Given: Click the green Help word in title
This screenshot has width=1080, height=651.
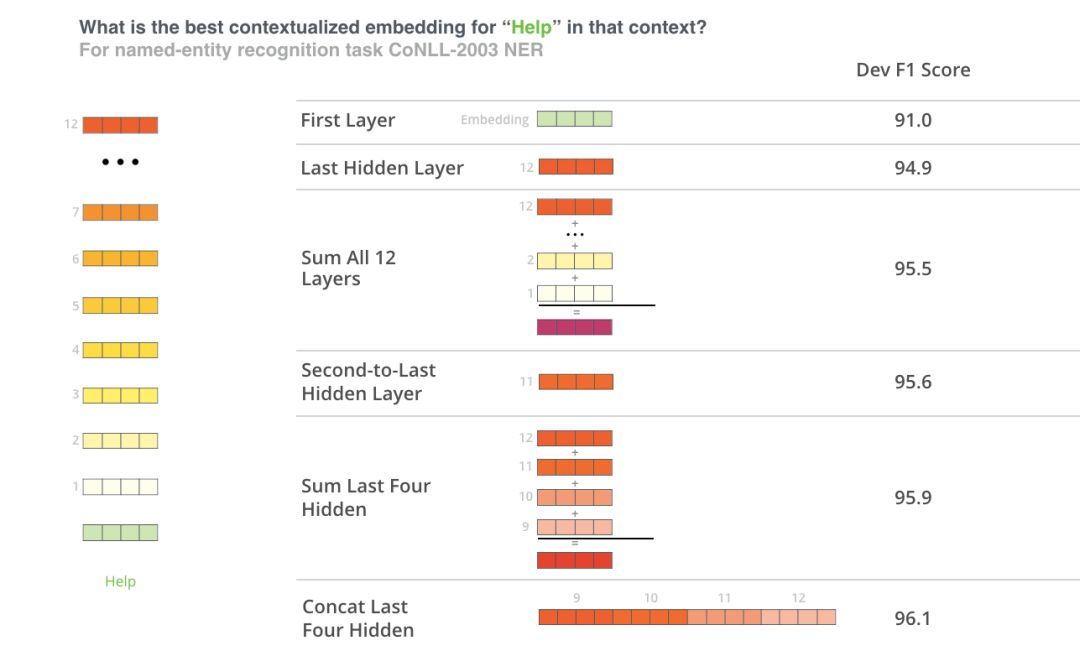Looking at the screenshot, I should click(531, 28).
